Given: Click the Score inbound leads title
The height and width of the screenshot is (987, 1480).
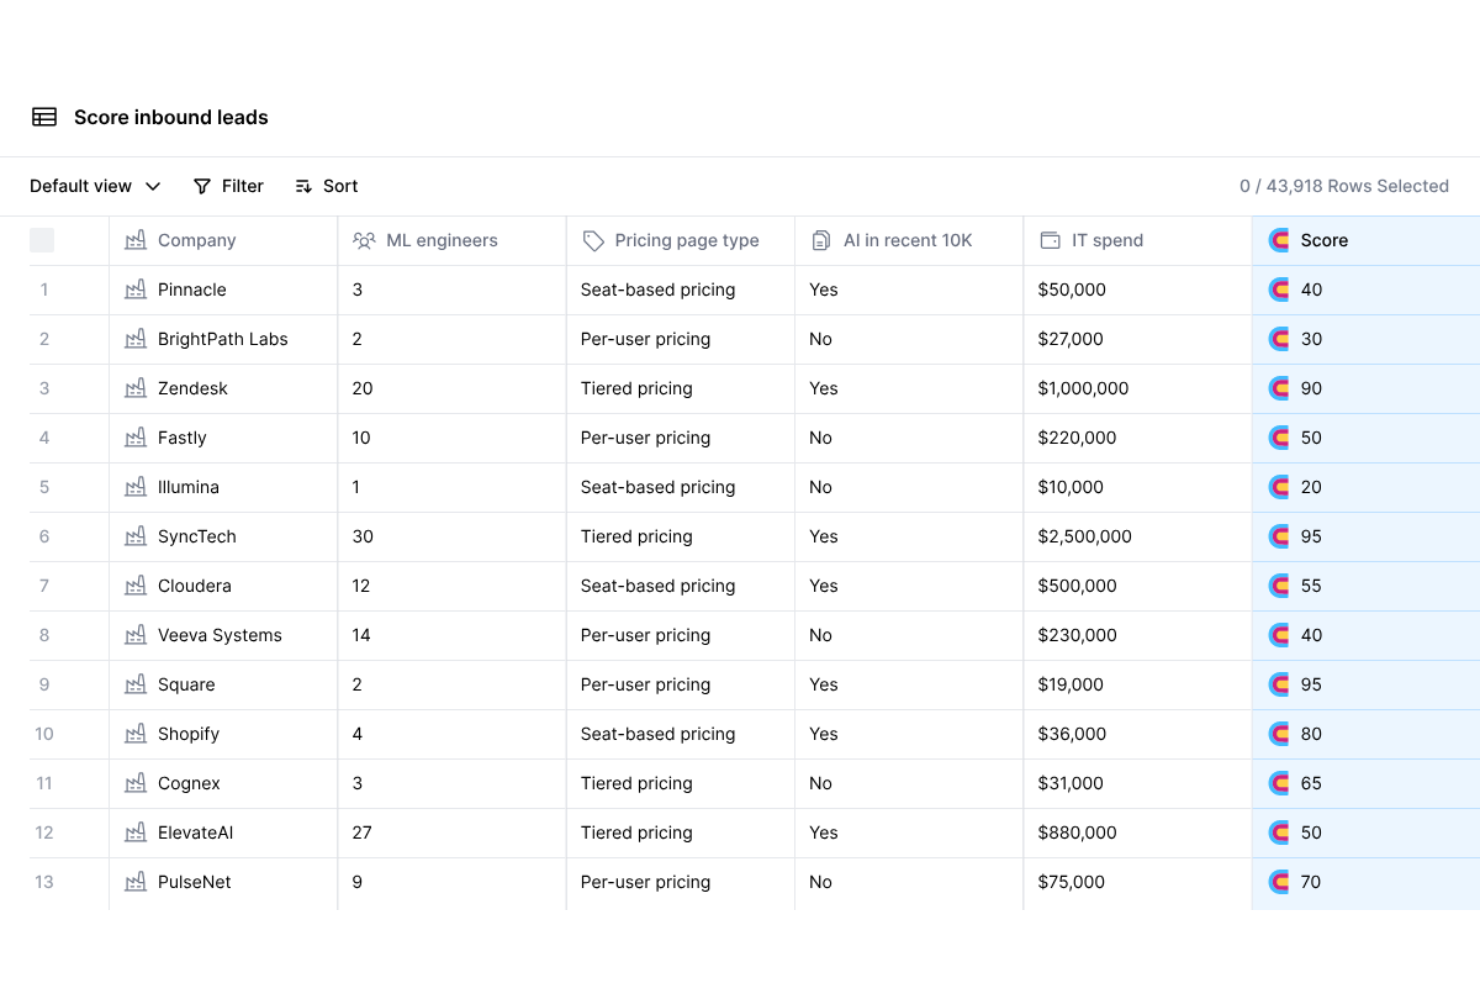Looking at the screenshot, I should [x=171, y=117].
